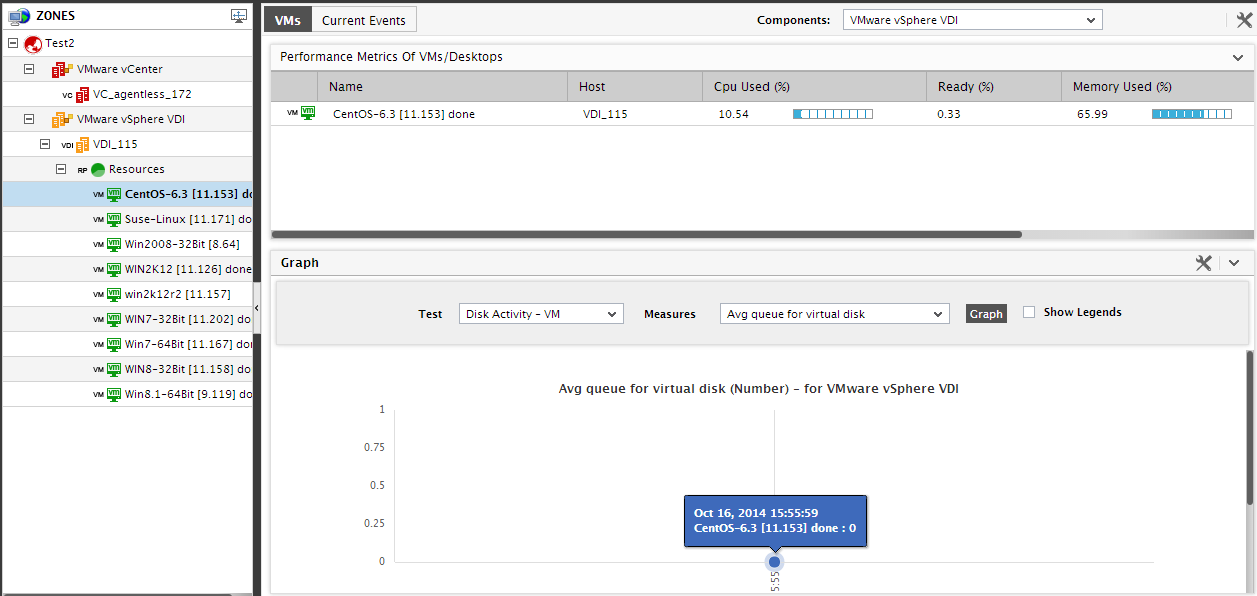Click the graph panel vertical scrollbar

(x=1250, y=428)
